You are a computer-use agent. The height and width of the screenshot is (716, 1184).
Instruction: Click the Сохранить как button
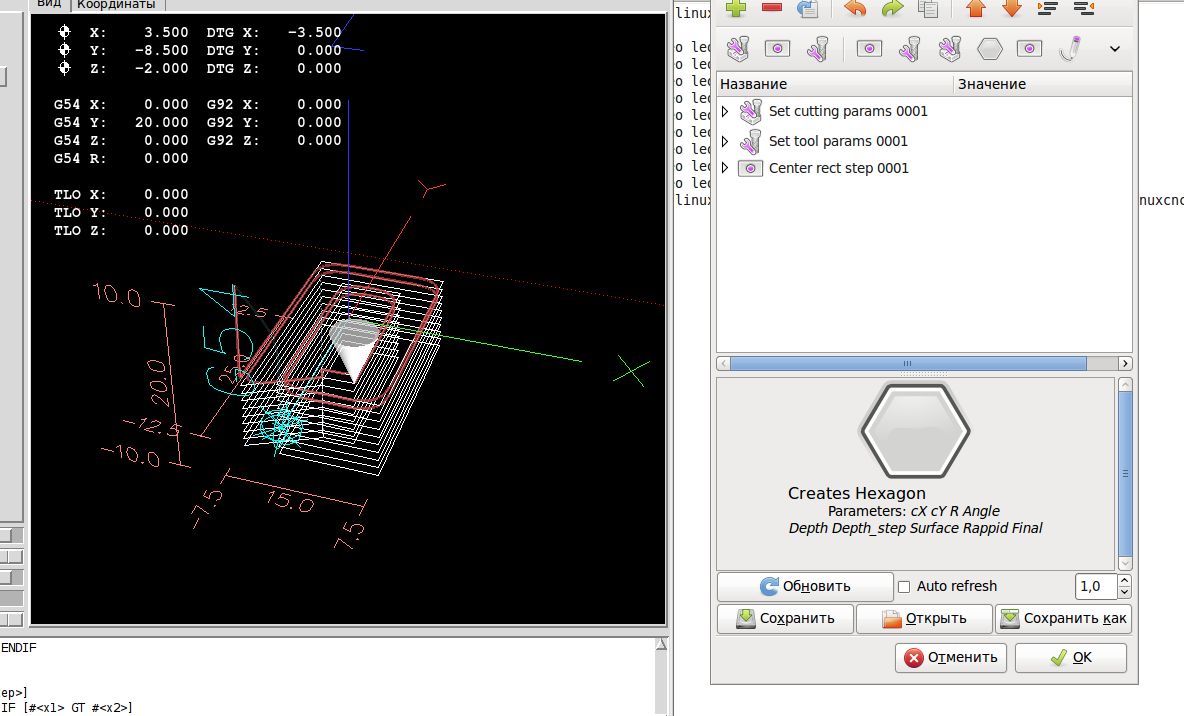coord(1064,618)
